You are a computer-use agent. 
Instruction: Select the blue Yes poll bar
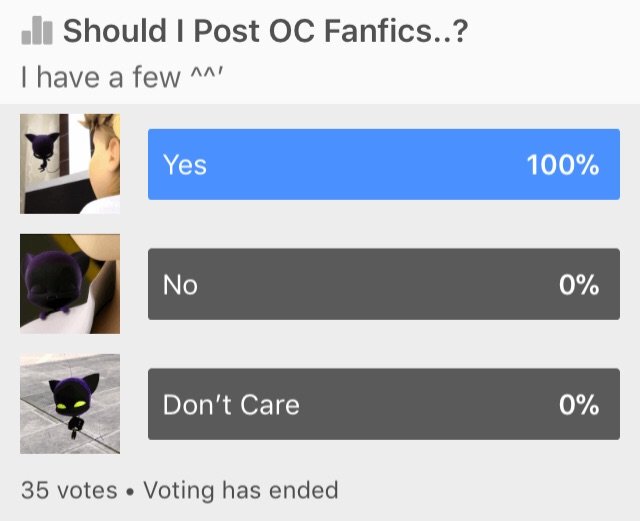pos(384,165)
